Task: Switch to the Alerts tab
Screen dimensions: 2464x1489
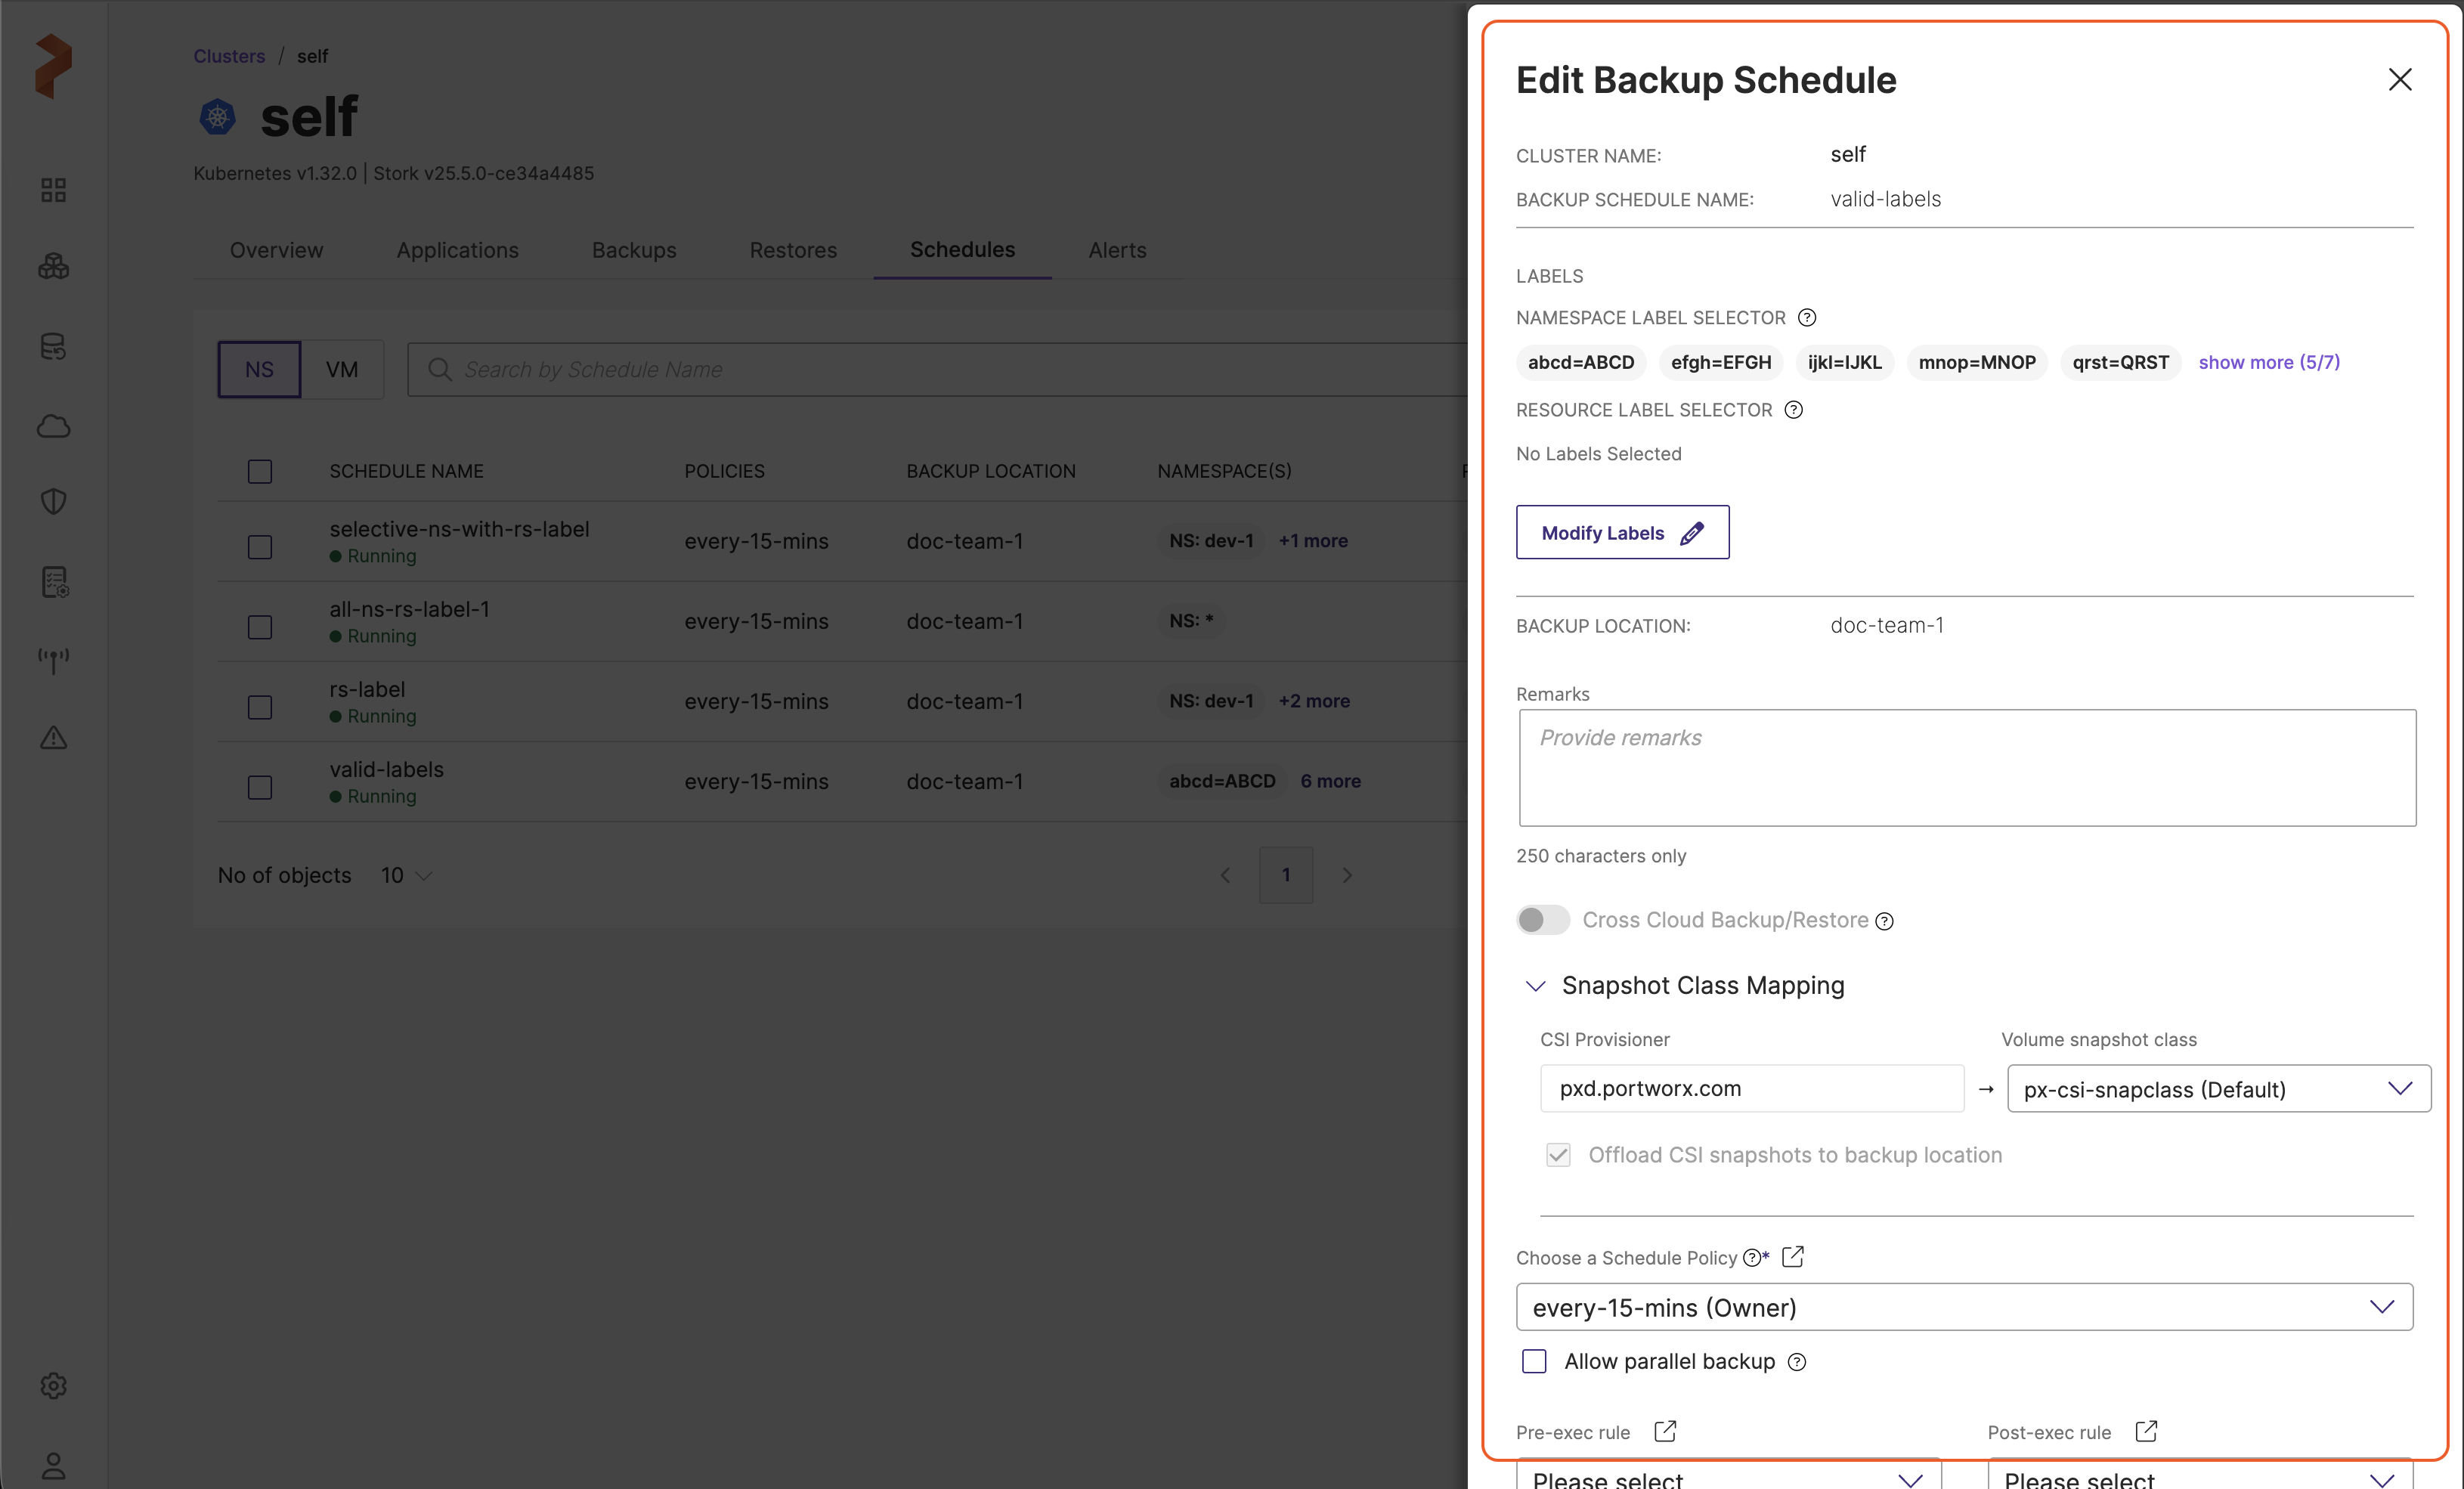Action: point(1117,250)
